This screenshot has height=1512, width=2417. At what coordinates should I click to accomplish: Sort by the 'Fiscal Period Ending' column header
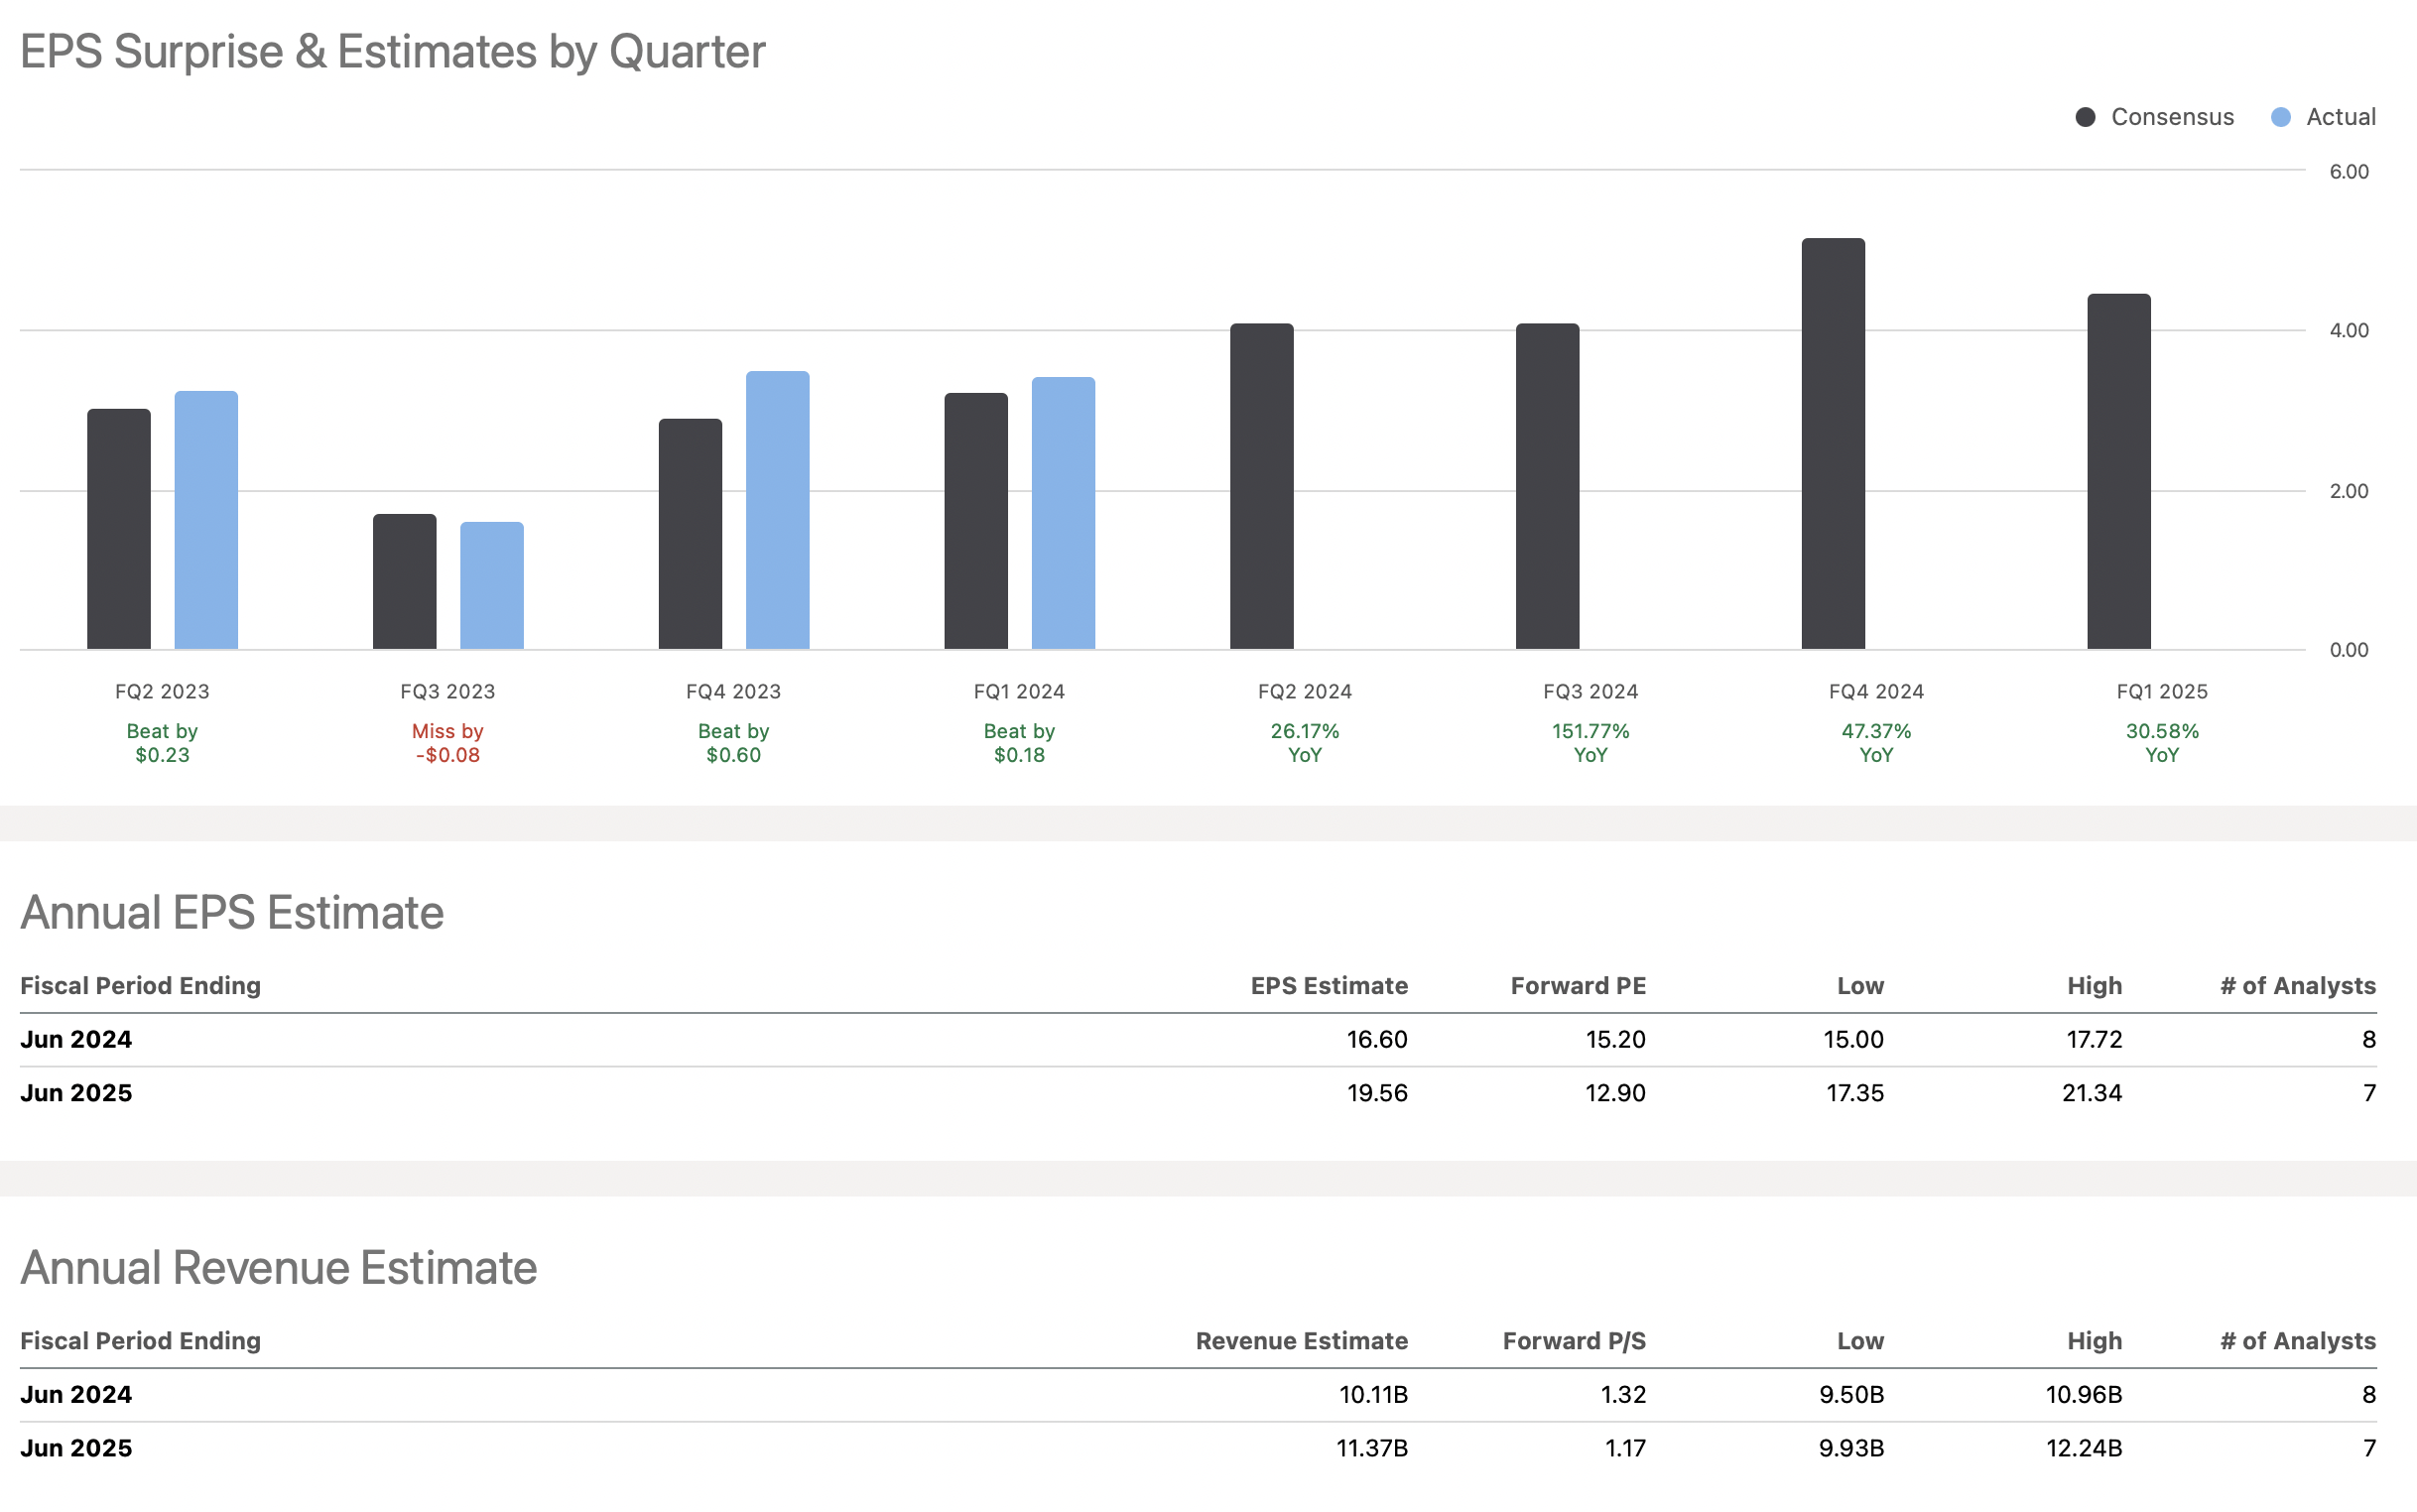(x=141, y=985)
